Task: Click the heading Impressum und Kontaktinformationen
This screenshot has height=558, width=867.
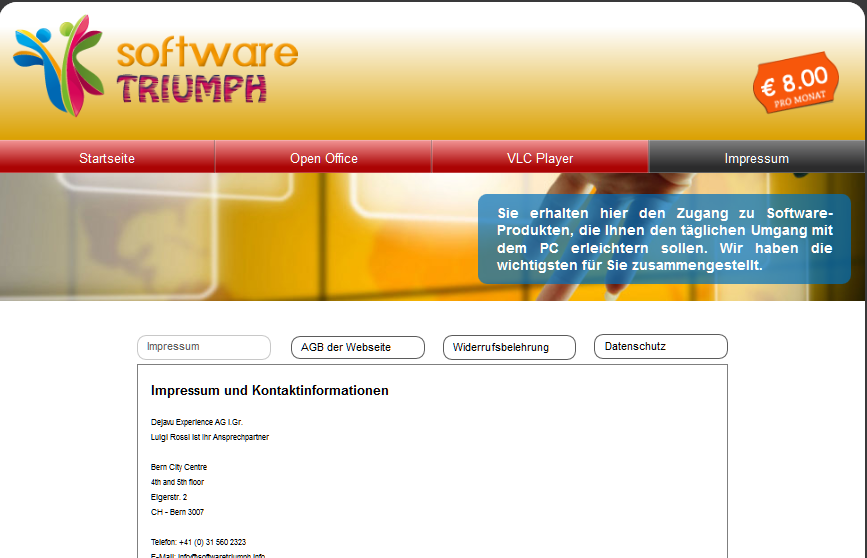Action: (x=270, y=390)
